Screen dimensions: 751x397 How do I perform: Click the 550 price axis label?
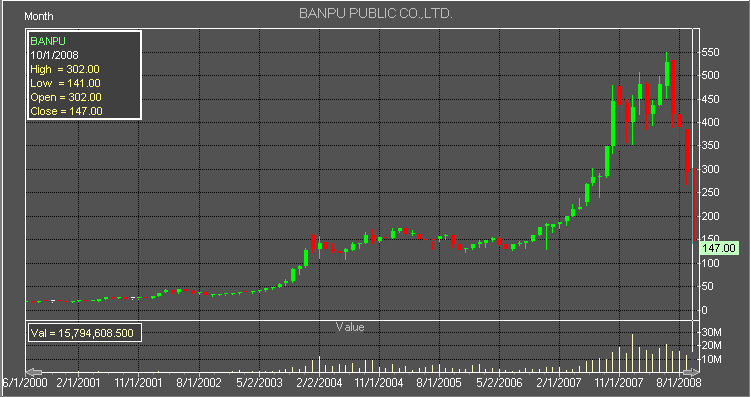710,52
